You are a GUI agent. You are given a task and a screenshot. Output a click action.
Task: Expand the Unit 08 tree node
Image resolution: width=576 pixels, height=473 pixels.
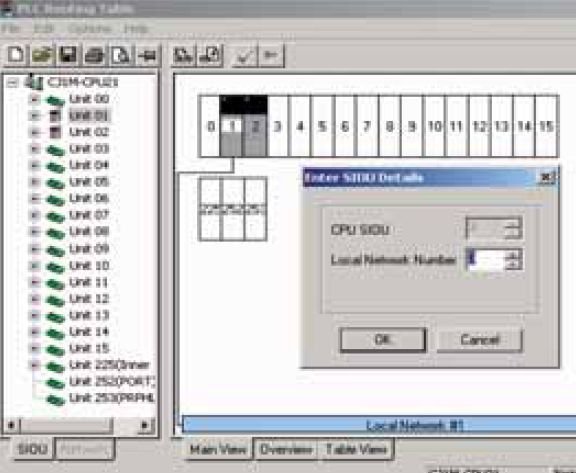35,232
